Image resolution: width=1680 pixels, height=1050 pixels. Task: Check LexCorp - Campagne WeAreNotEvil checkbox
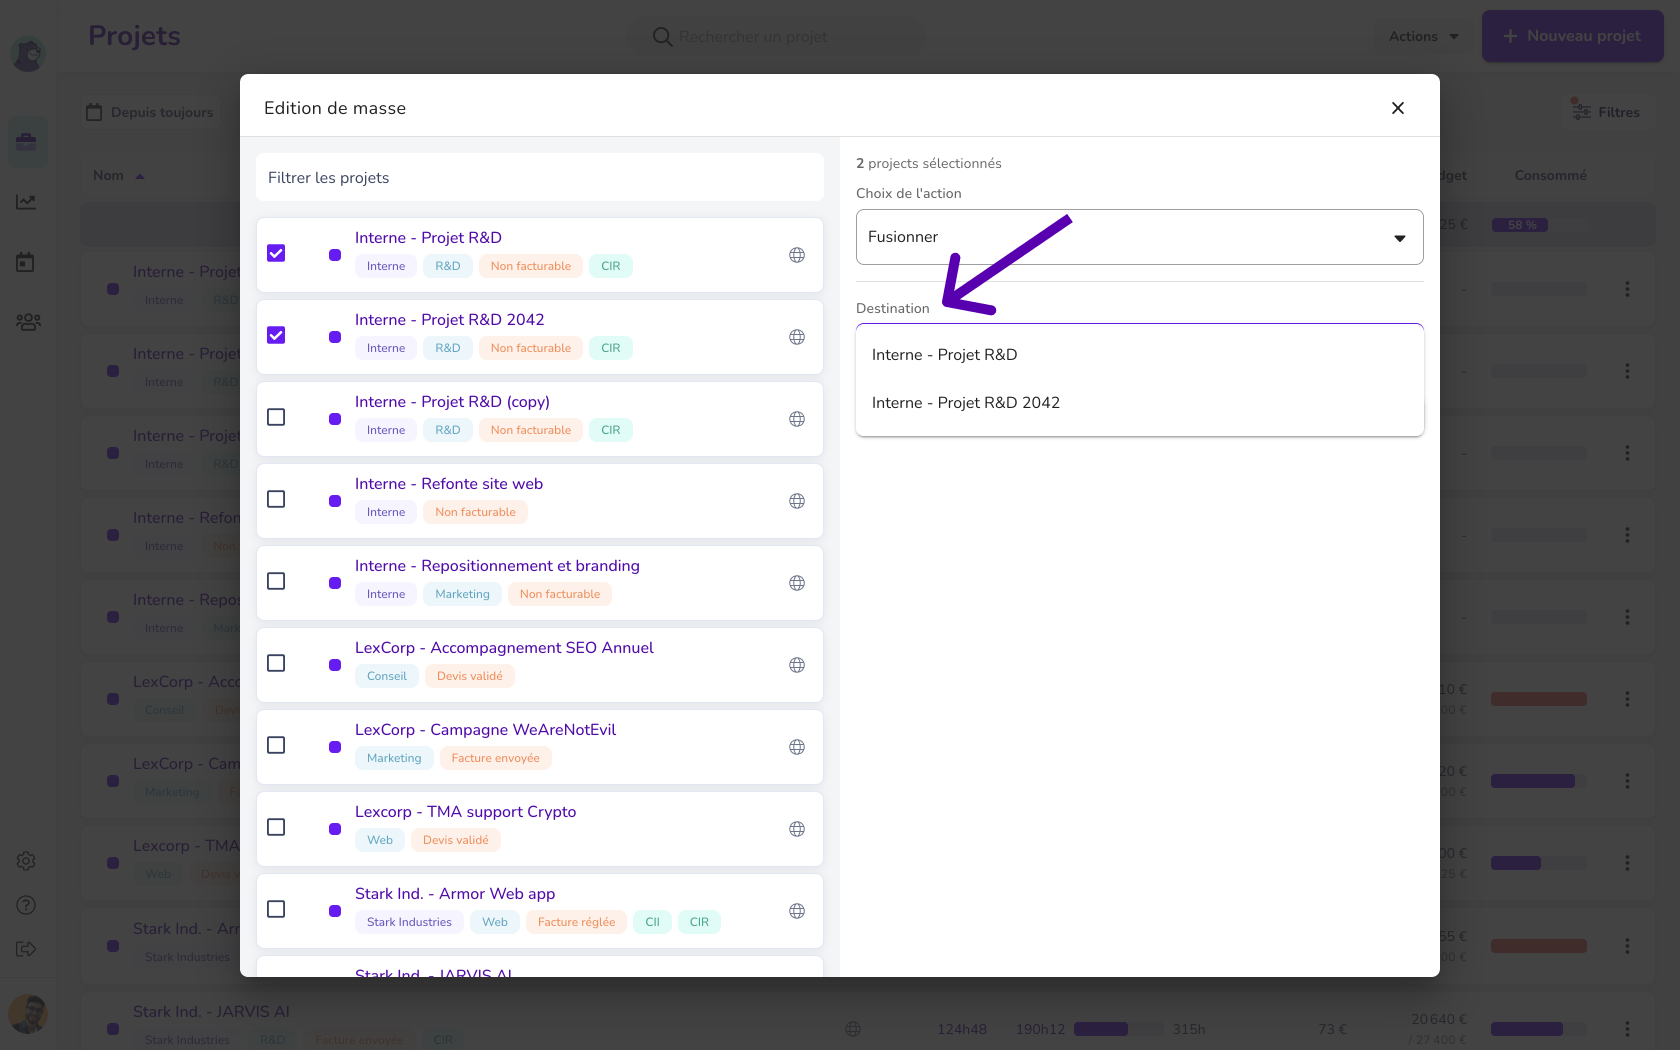[276, 745]
